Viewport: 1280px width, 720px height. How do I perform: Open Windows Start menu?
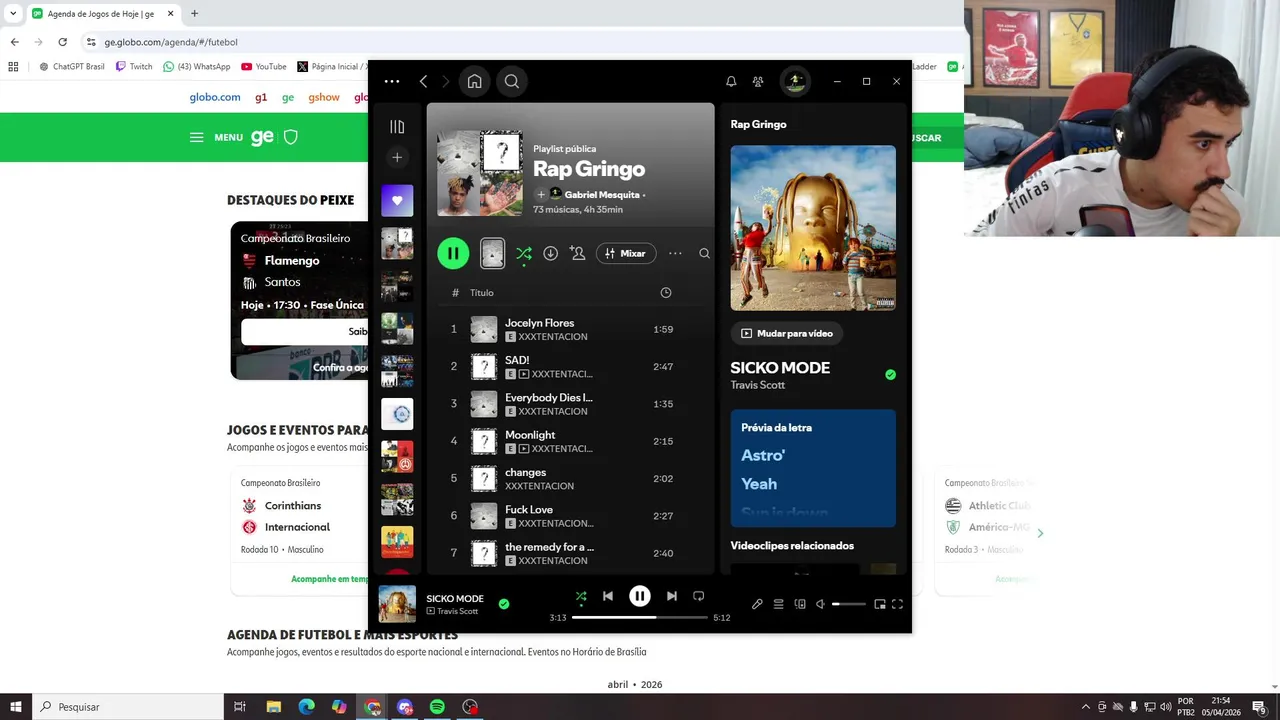coord(16,707)
